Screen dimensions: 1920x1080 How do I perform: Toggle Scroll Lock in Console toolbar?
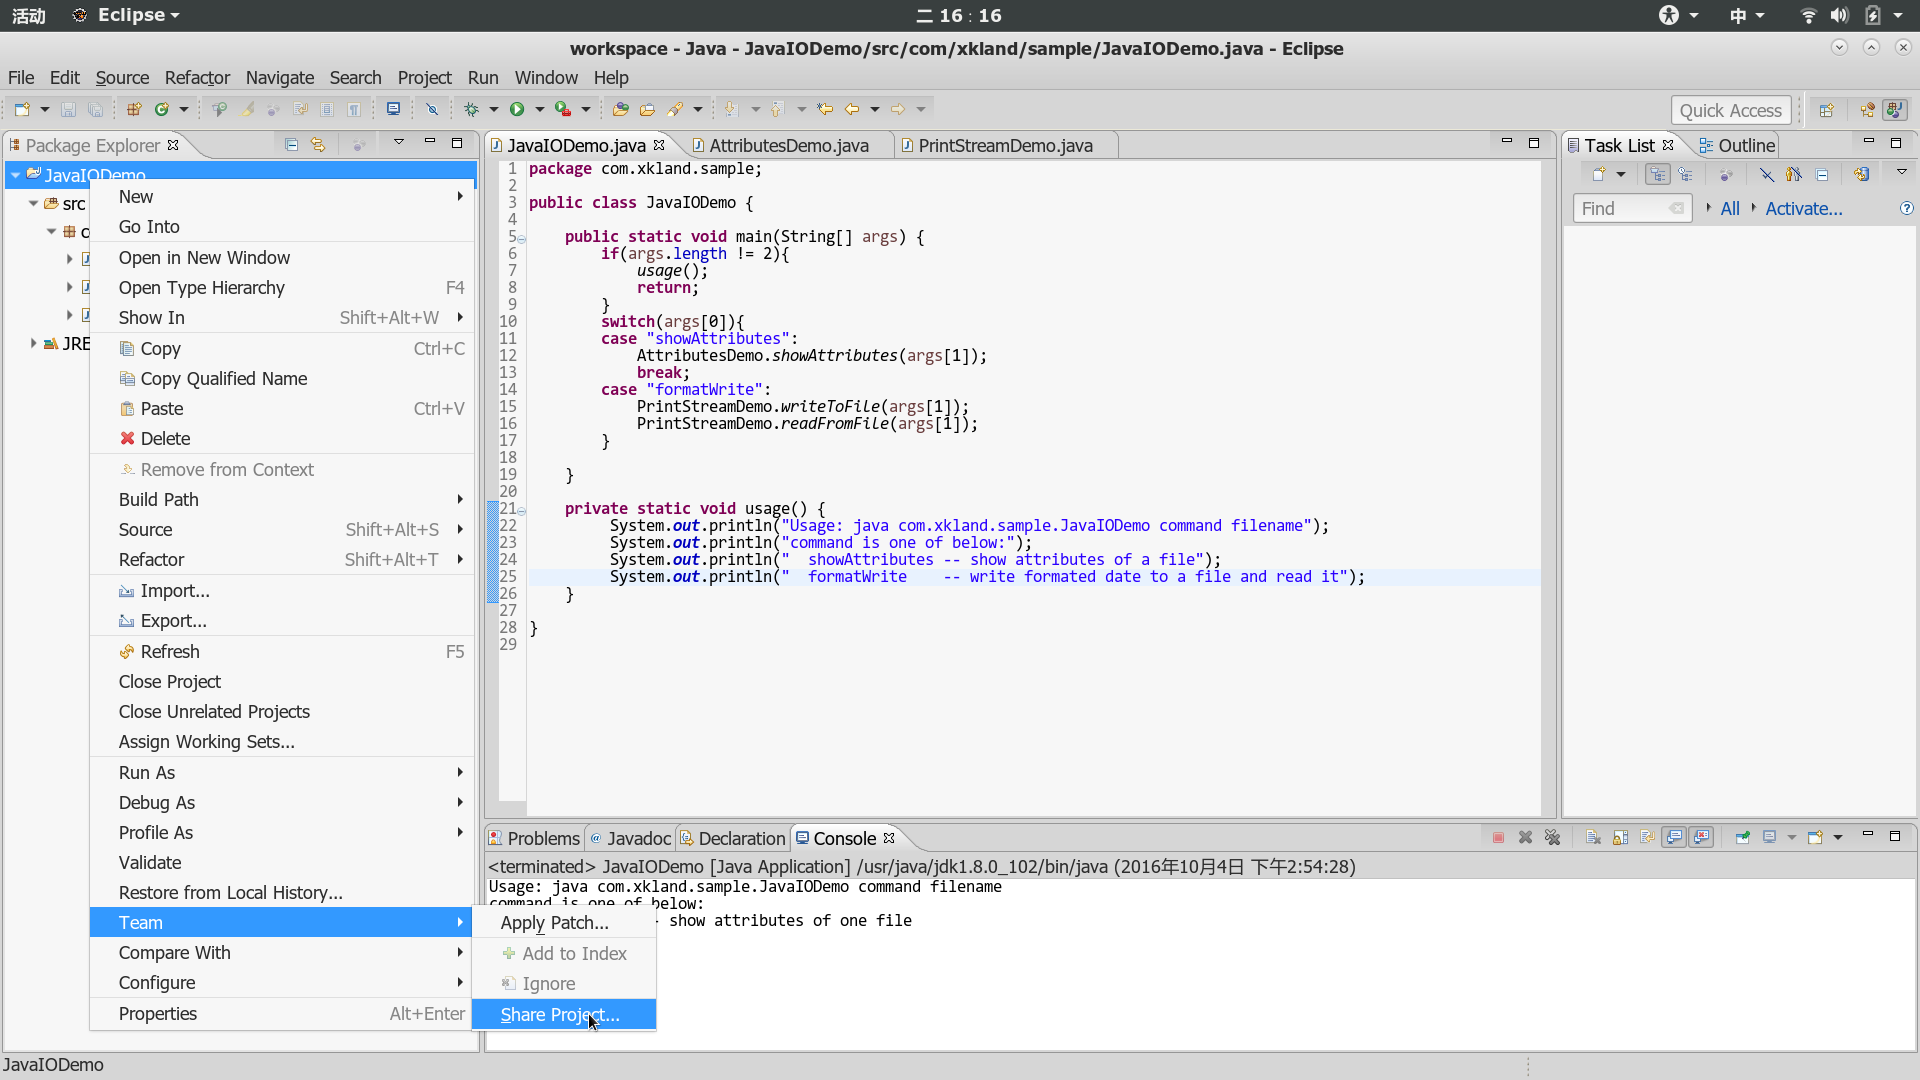1621,838
